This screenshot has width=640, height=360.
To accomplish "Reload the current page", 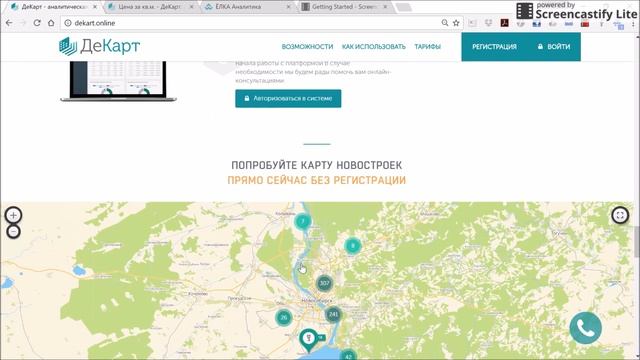I will tap(37, 23).
